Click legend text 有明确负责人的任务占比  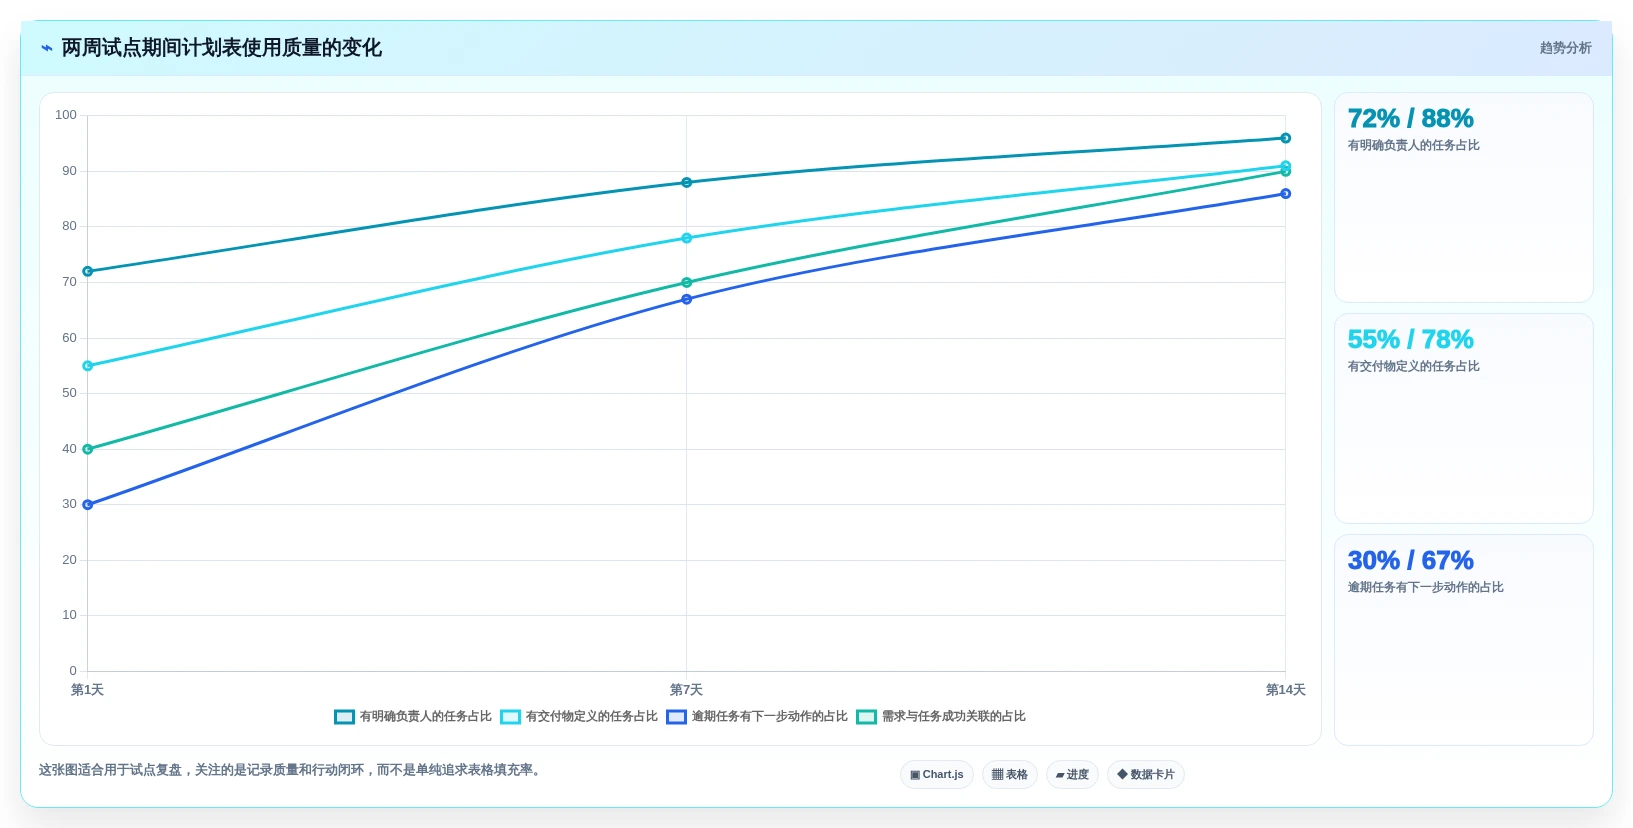tap(426, 717)
